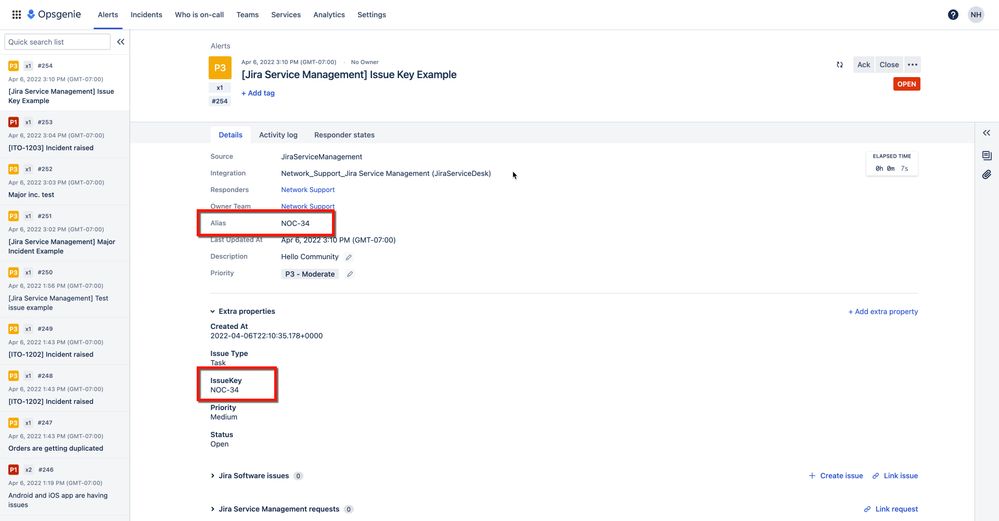Click the P1 badge for alert #246
Image resolution: width=999 pixels, height=521 pixels.
tap(13, 469)
